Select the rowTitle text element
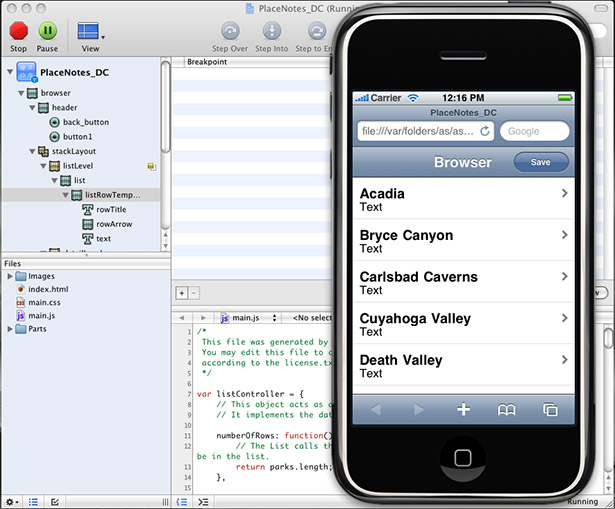This screenshot has height=509, width=615. [111, 210]
